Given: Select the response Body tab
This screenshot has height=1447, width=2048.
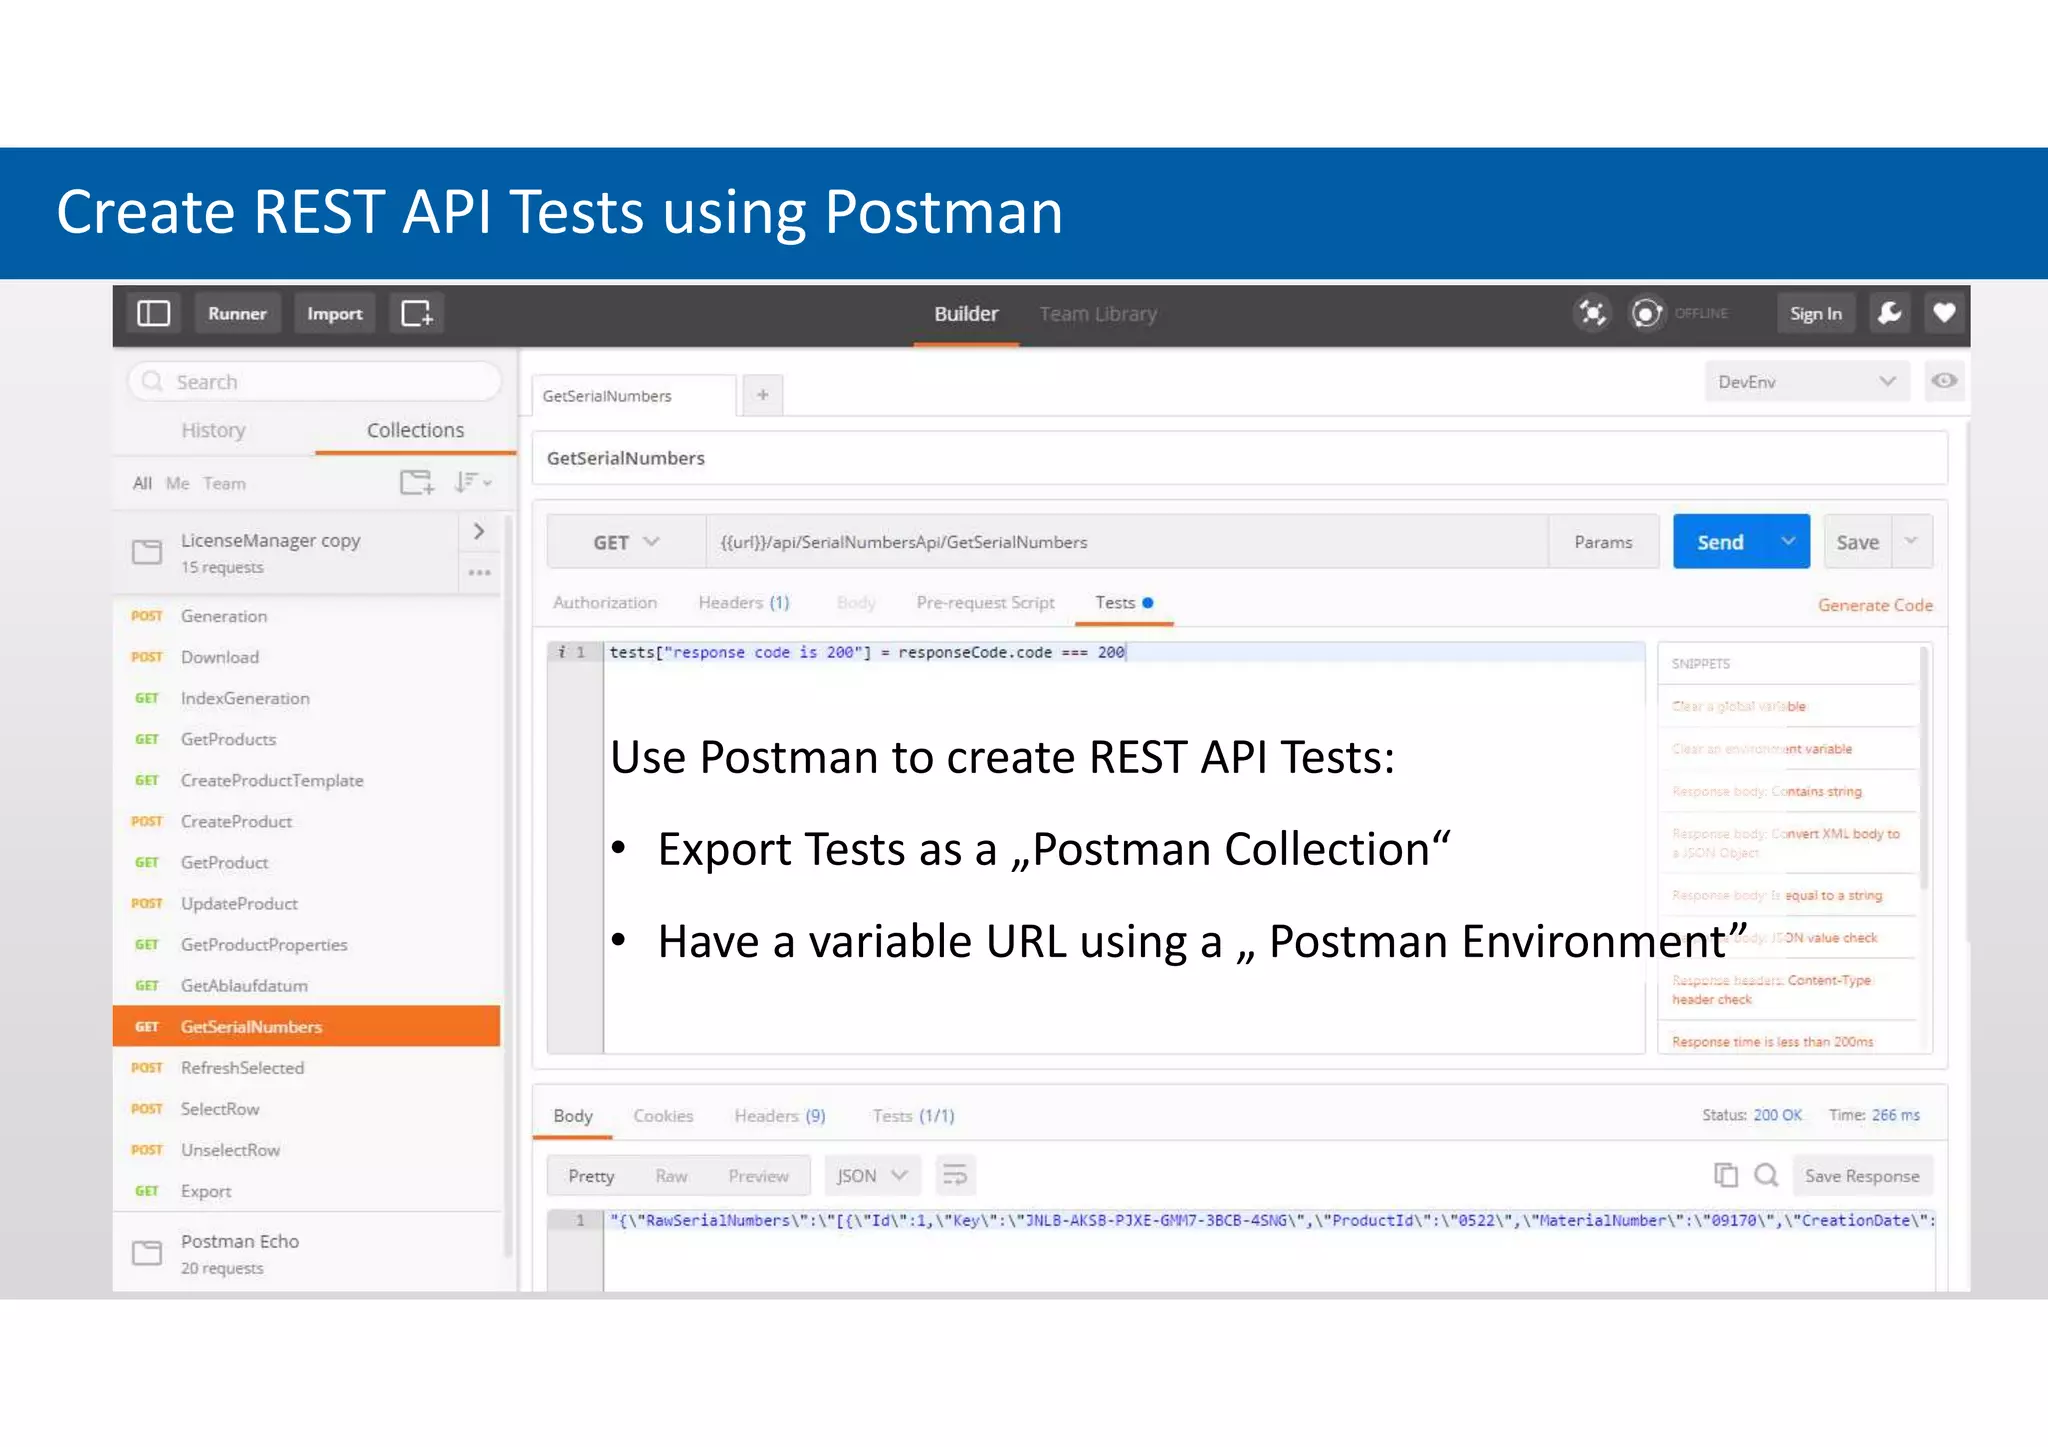Looking at the screenshot, I should (573, 1115).
